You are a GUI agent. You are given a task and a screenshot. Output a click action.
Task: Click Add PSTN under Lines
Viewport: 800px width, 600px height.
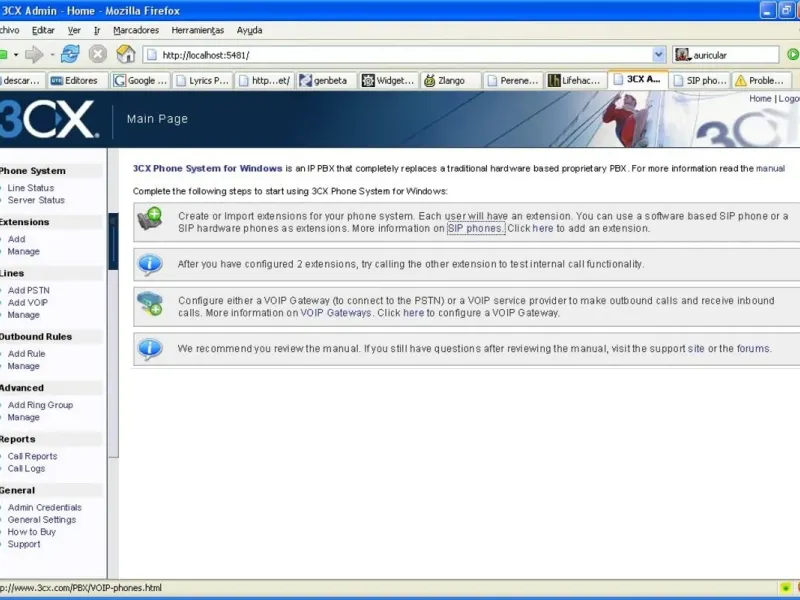29,290
